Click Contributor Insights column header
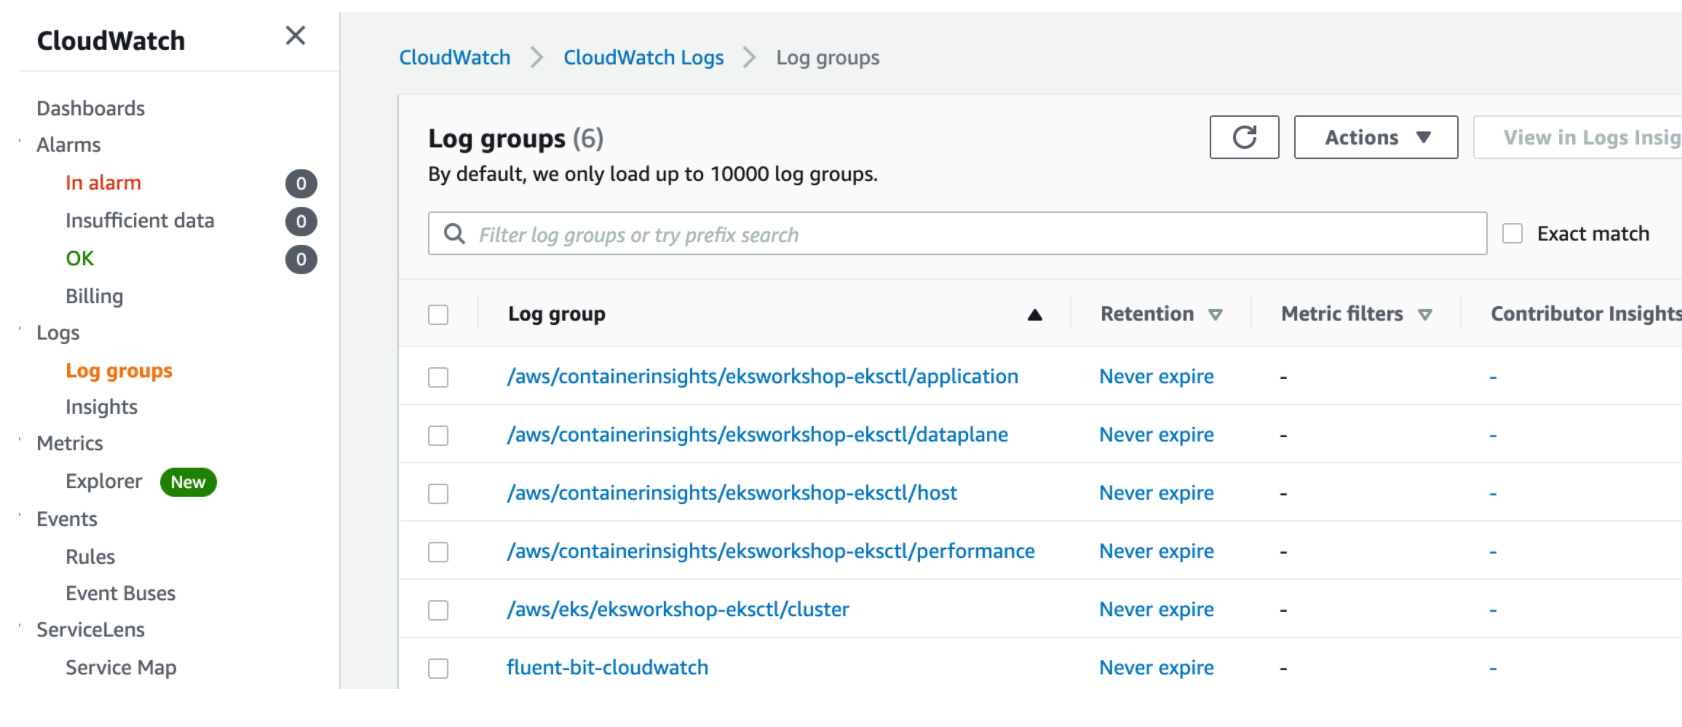Viewport: 1682px width, 727px height. pos(1586,314)
